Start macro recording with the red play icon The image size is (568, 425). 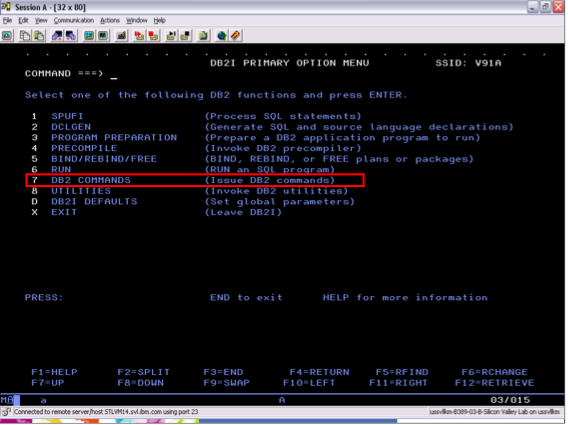tap(139, 36)
